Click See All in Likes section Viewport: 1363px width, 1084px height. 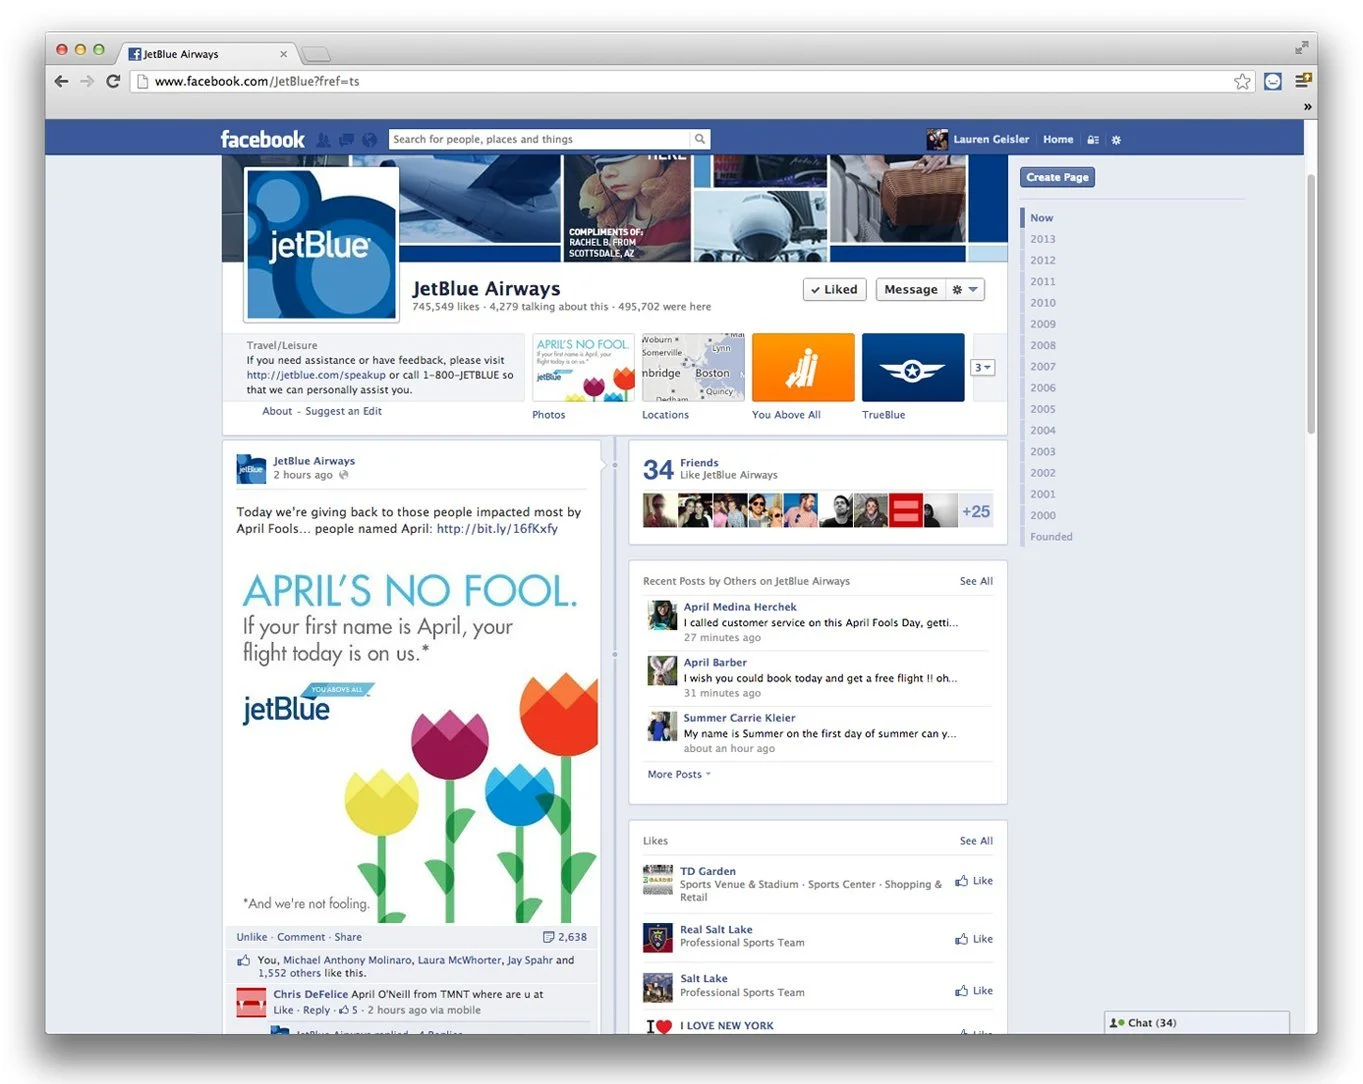point(976,841)
